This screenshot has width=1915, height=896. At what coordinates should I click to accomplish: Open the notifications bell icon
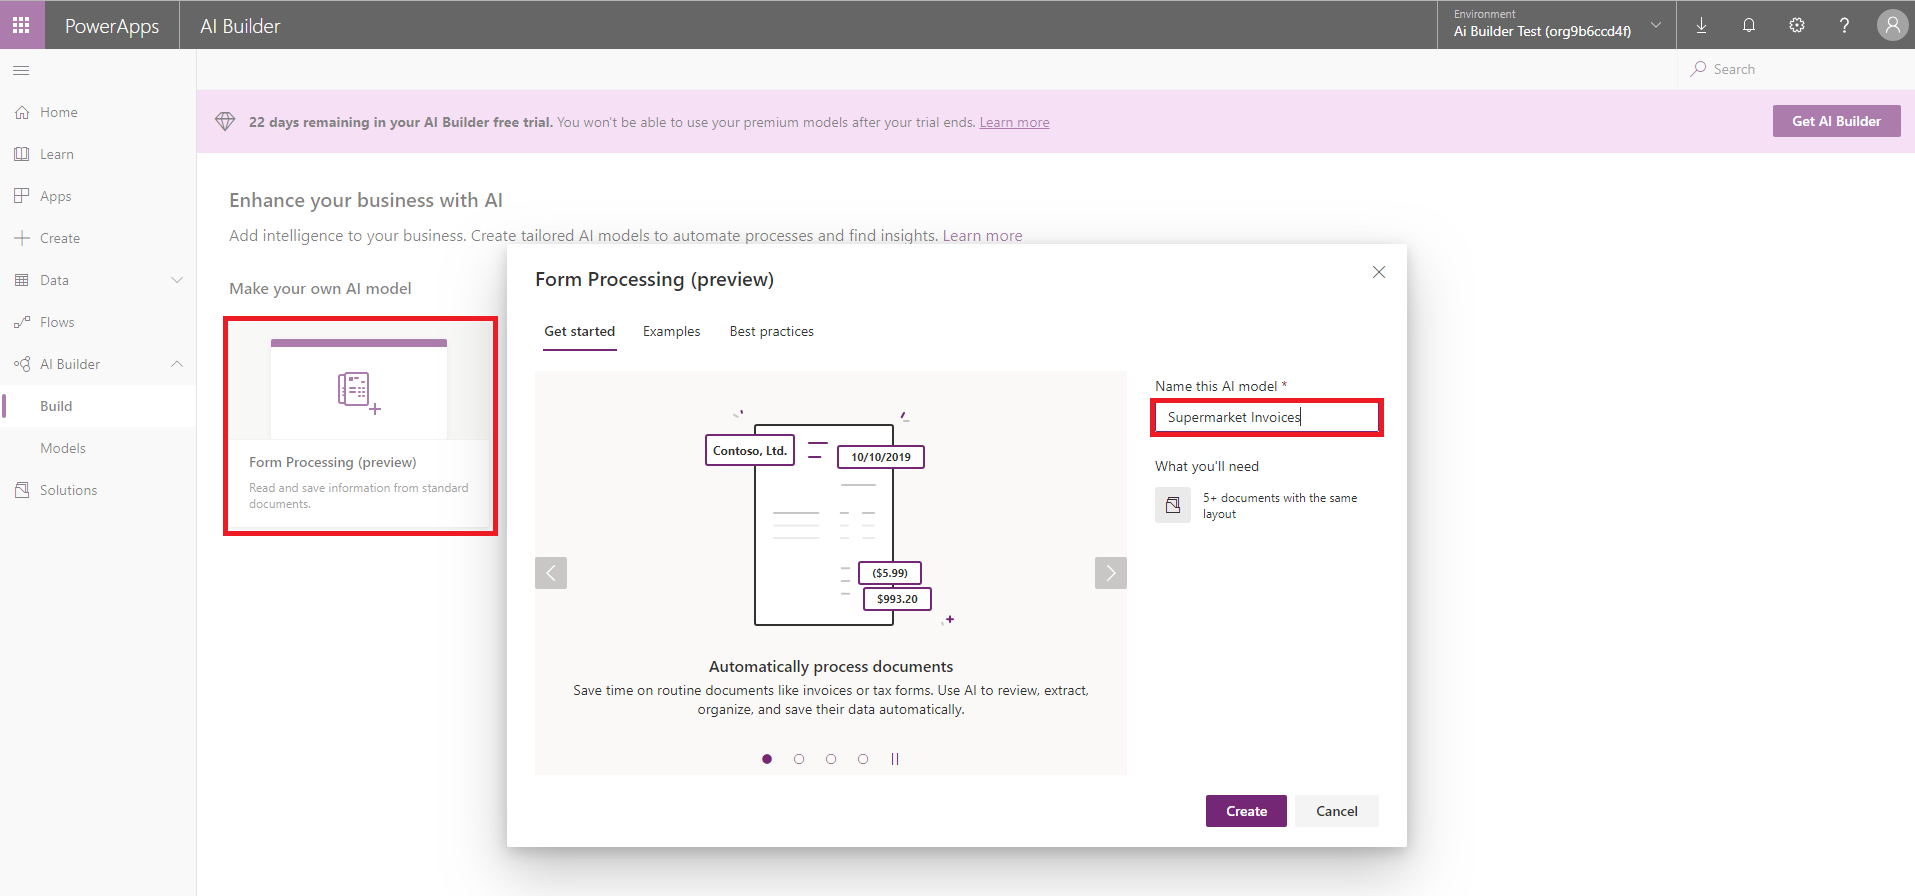tap(1749, 25)
